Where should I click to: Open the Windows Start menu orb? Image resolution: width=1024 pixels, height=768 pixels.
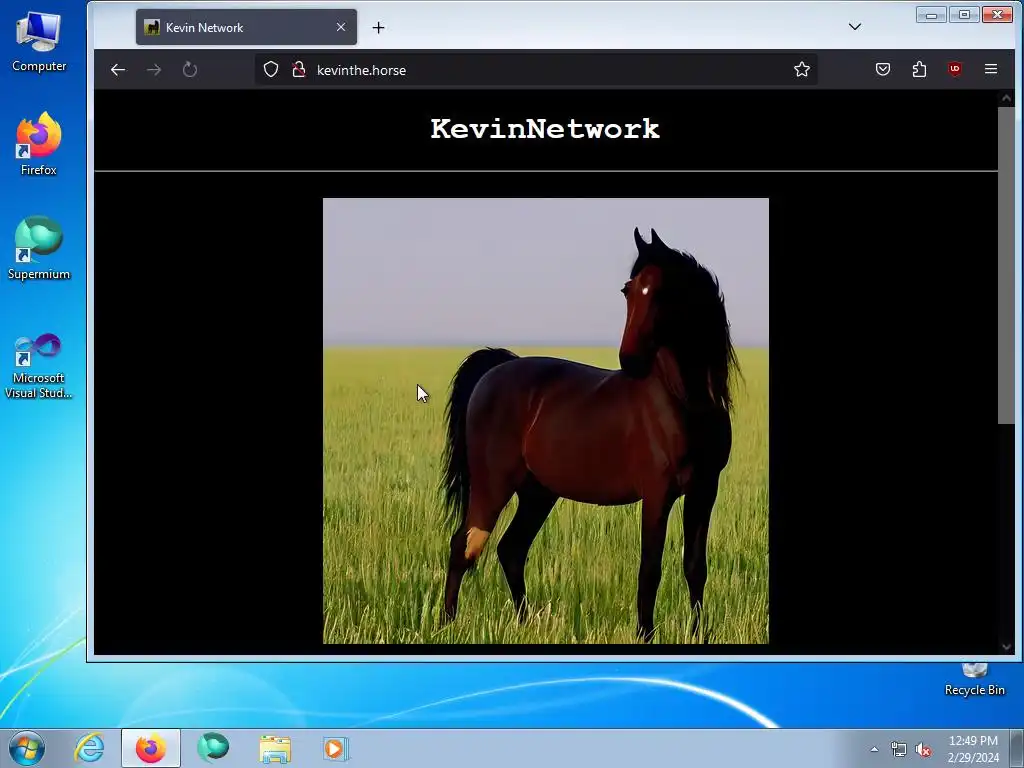coord(27,748)
